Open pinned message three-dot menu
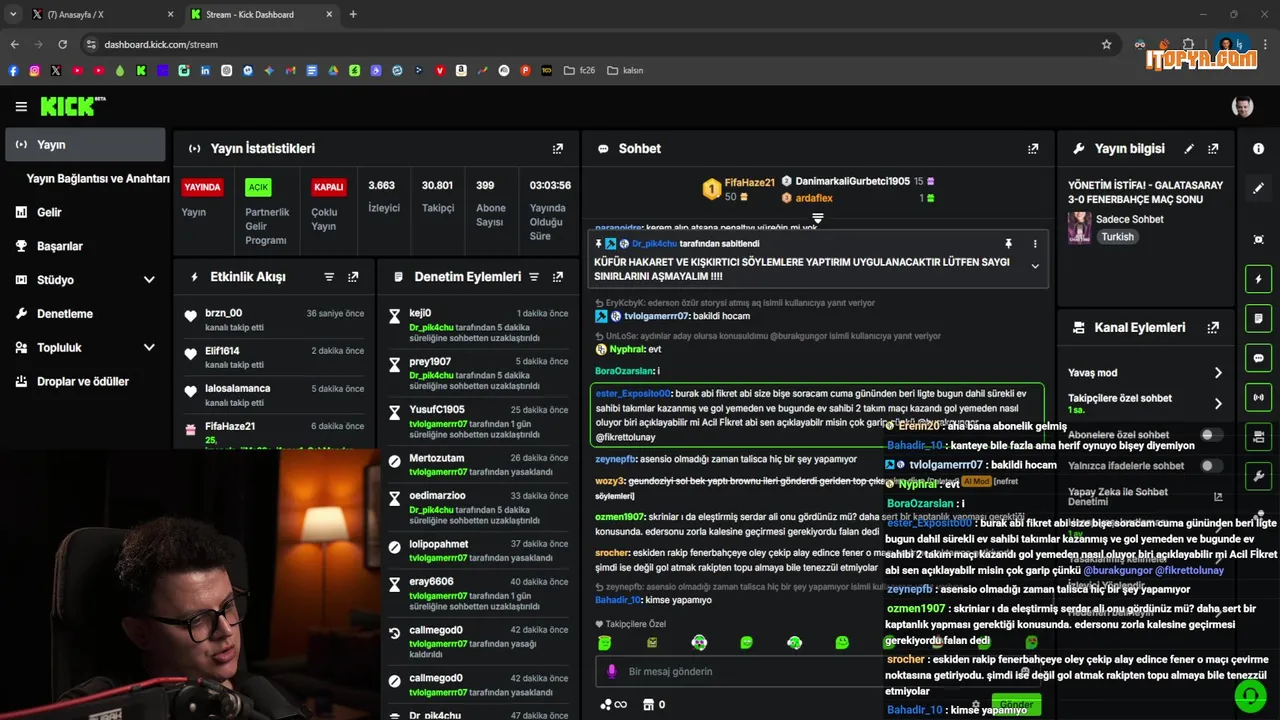1280x720 pixels. tap(1035, 243)
